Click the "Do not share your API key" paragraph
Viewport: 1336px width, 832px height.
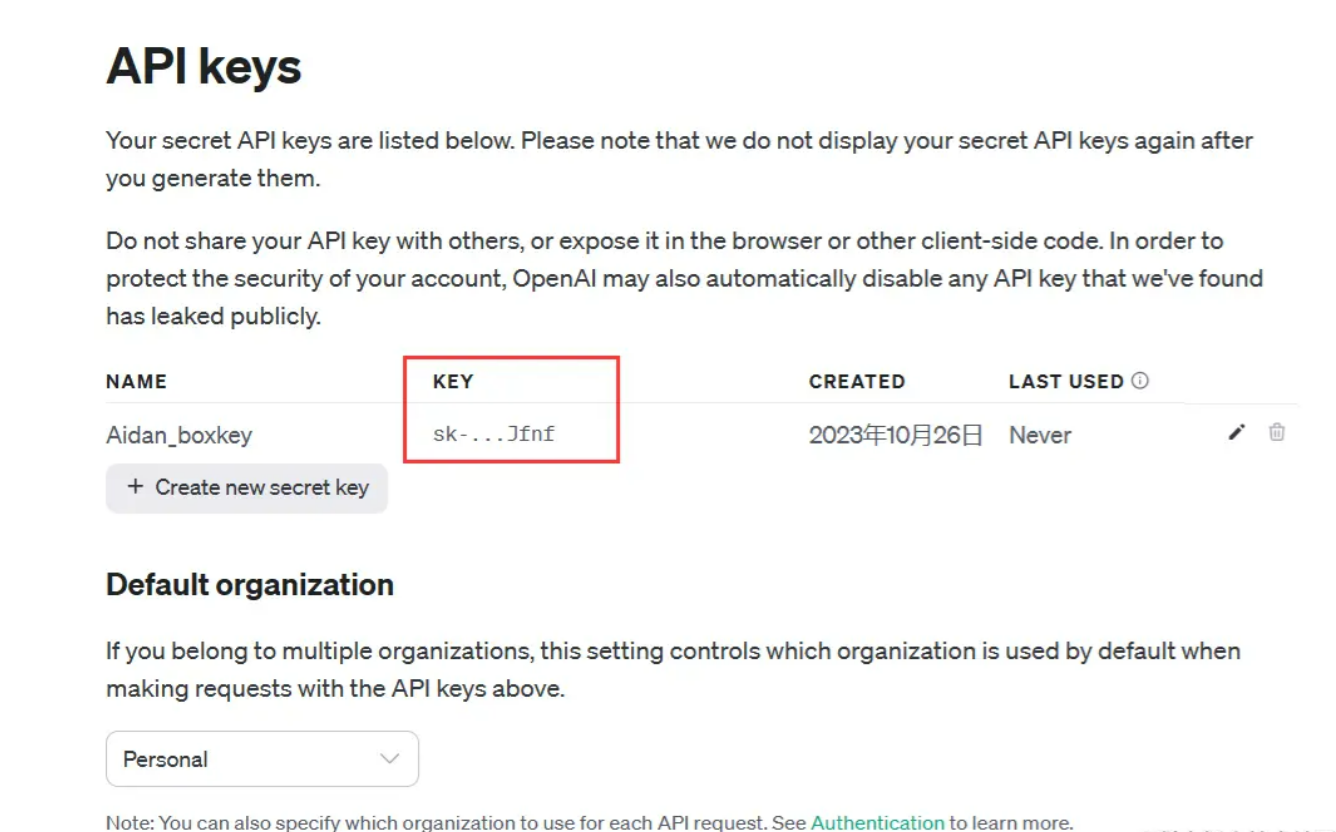(x=684, y=278)
